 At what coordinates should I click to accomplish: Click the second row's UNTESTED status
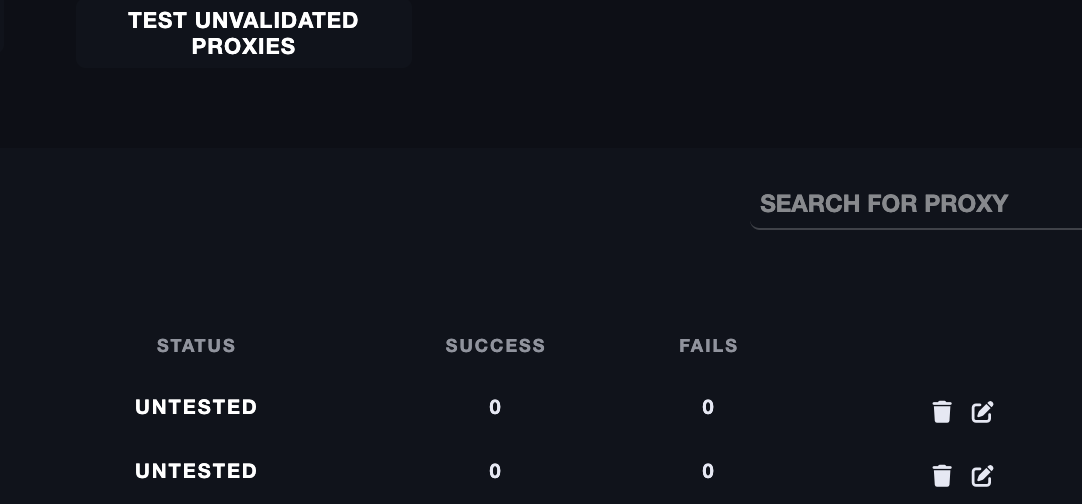click(196, 471)
